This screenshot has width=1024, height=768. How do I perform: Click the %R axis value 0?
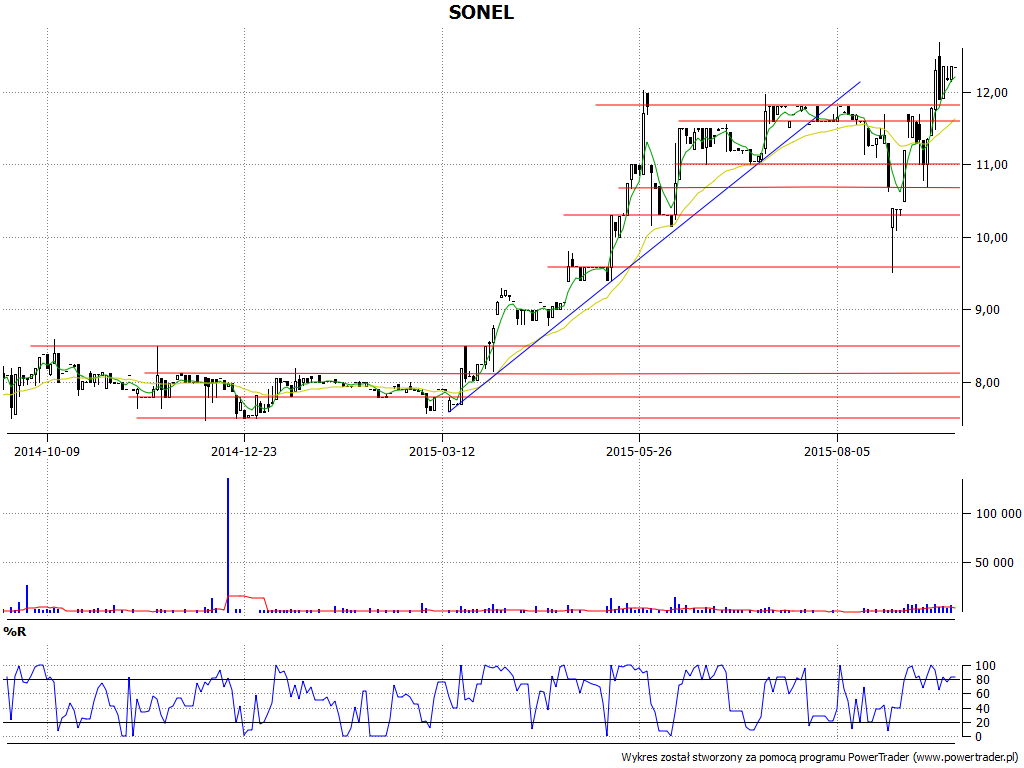click(978, 737)
